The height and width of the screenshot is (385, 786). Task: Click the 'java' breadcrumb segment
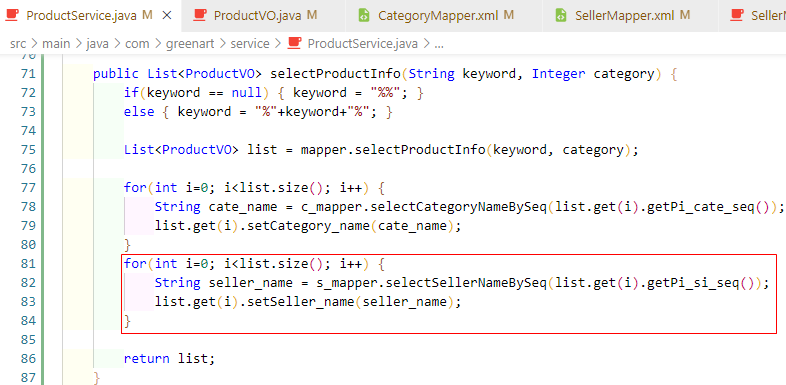pyautogui.click(x=97, y=44)
